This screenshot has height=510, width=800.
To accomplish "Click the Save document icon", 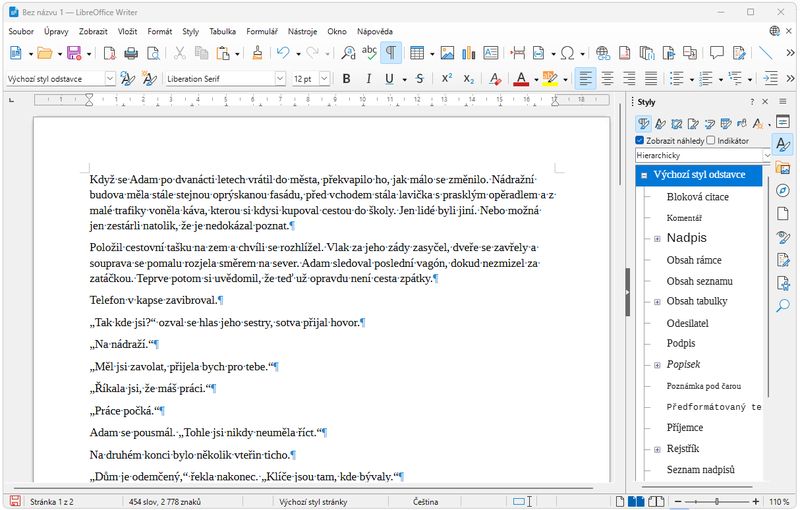I will pyautogui.click(x=74, y=53).
